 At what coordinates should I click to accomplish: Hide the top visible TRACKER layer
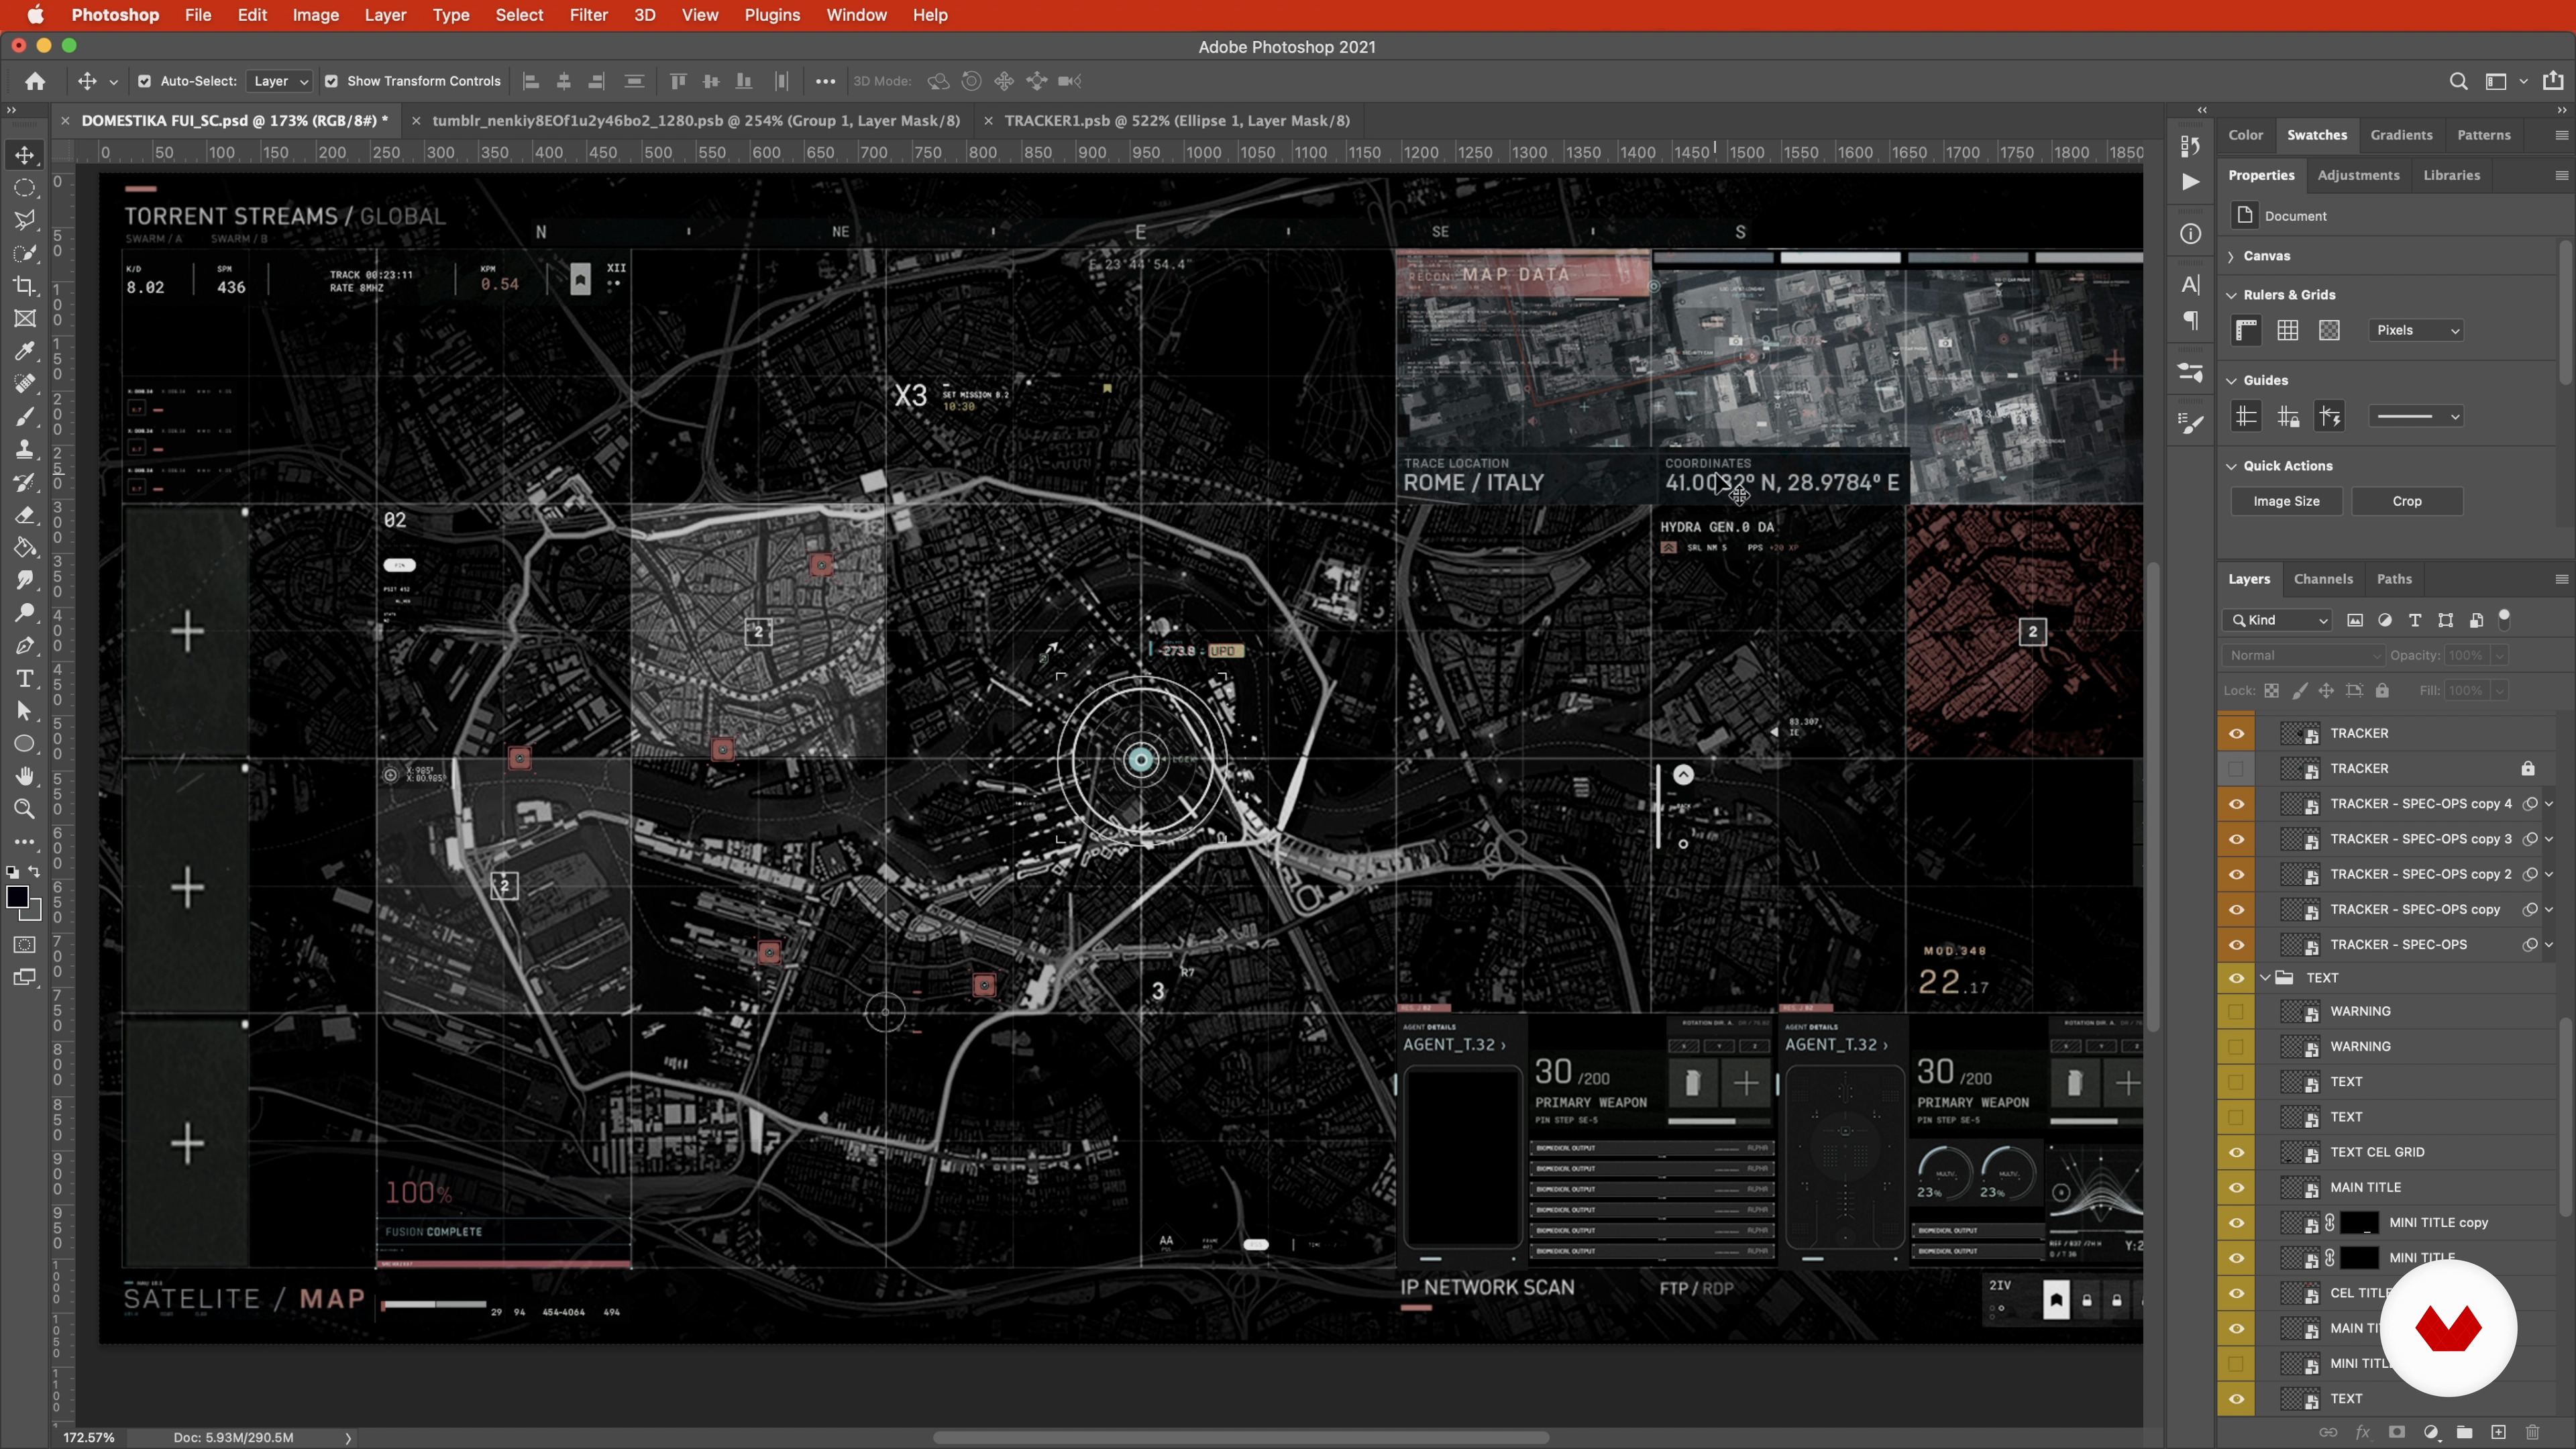[x=2237, y=733]
